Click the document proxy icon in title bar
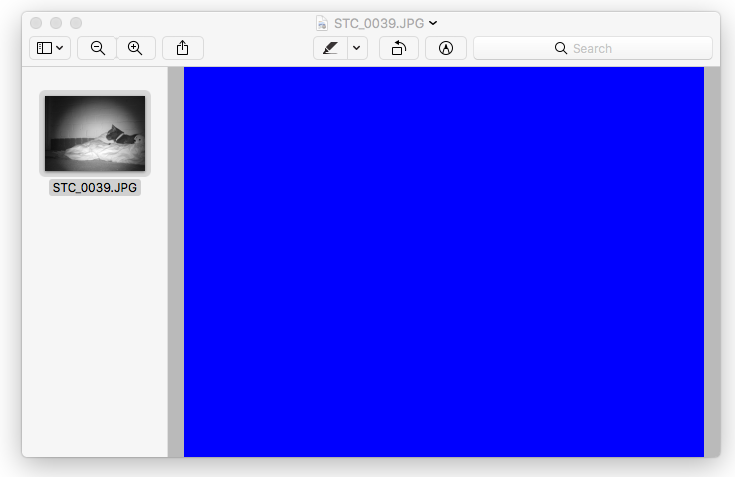 [322, 23]
